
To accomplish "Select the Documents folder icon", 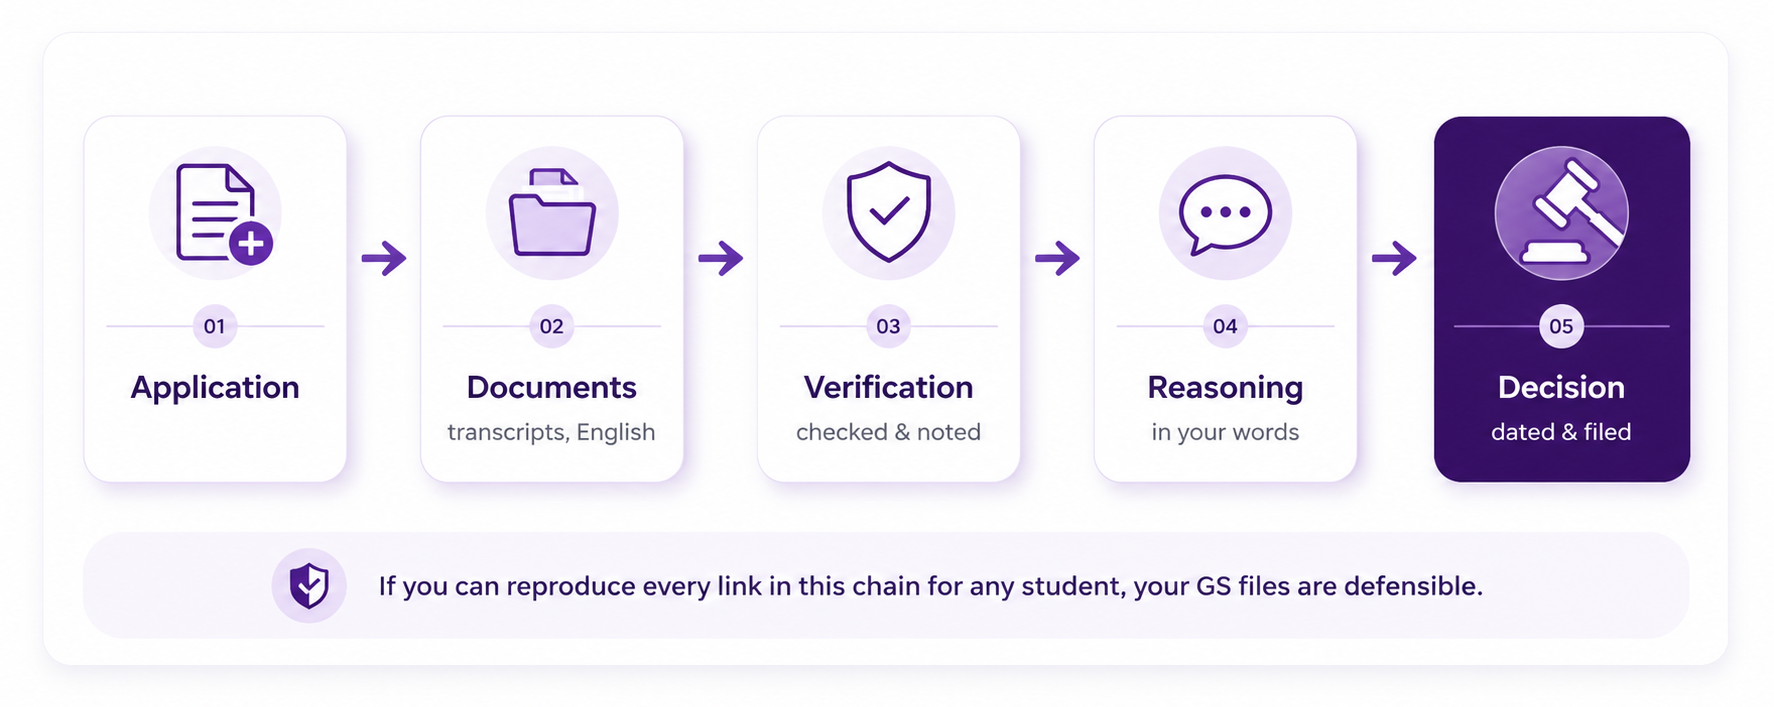I will [552, 213].
